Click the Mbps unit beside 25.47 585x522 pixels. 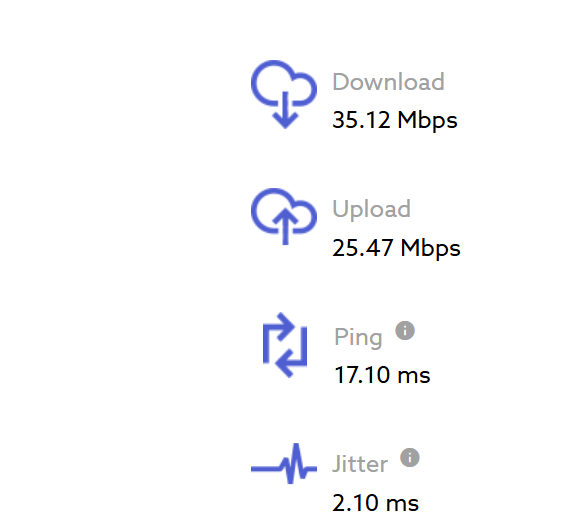tap(431, 249)
